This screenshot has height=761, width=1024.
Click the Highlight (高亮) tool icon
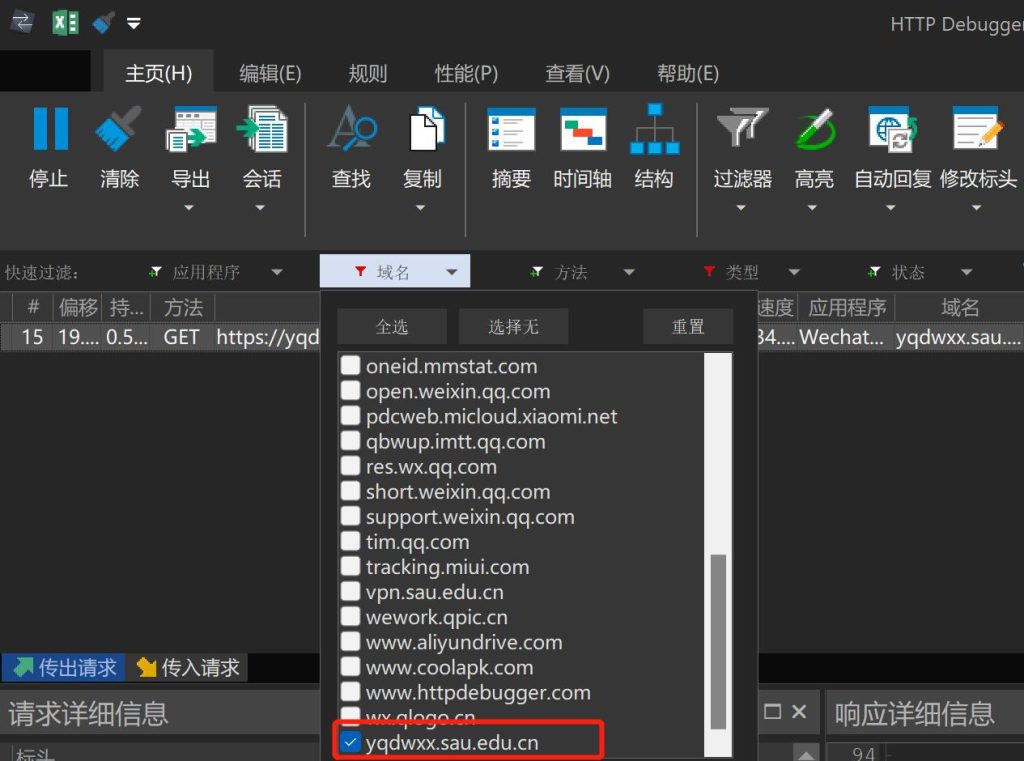click(x=814, y=130)
